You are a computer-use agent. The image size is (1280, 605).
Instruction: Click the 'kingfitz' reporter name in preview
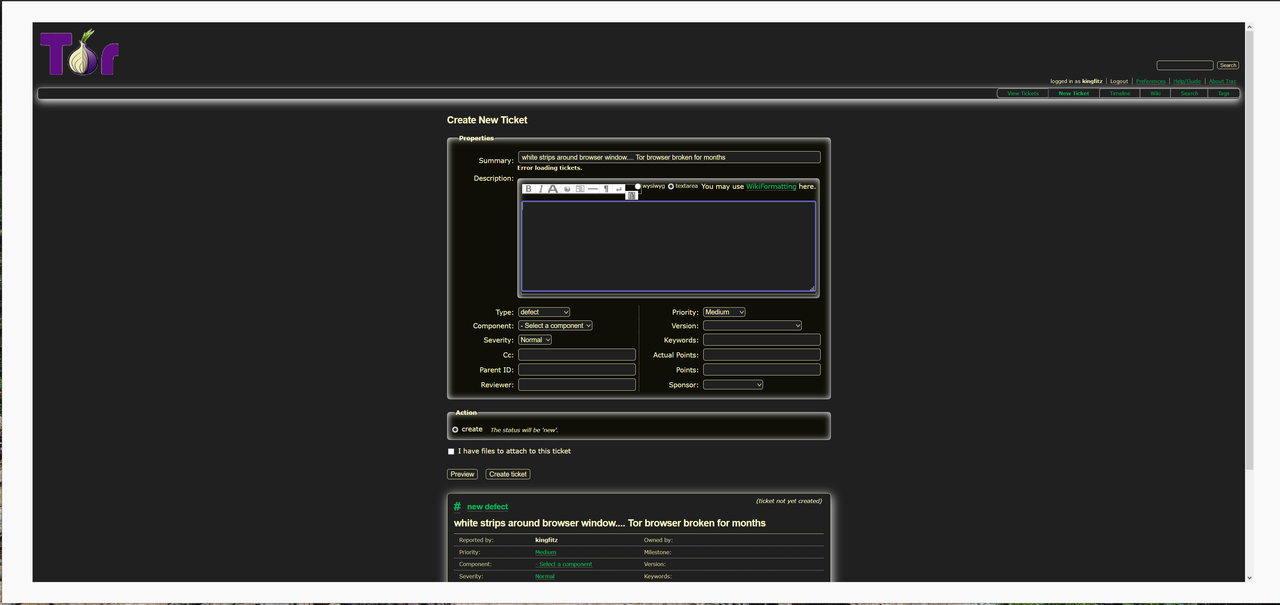click(x=546, y=540)
